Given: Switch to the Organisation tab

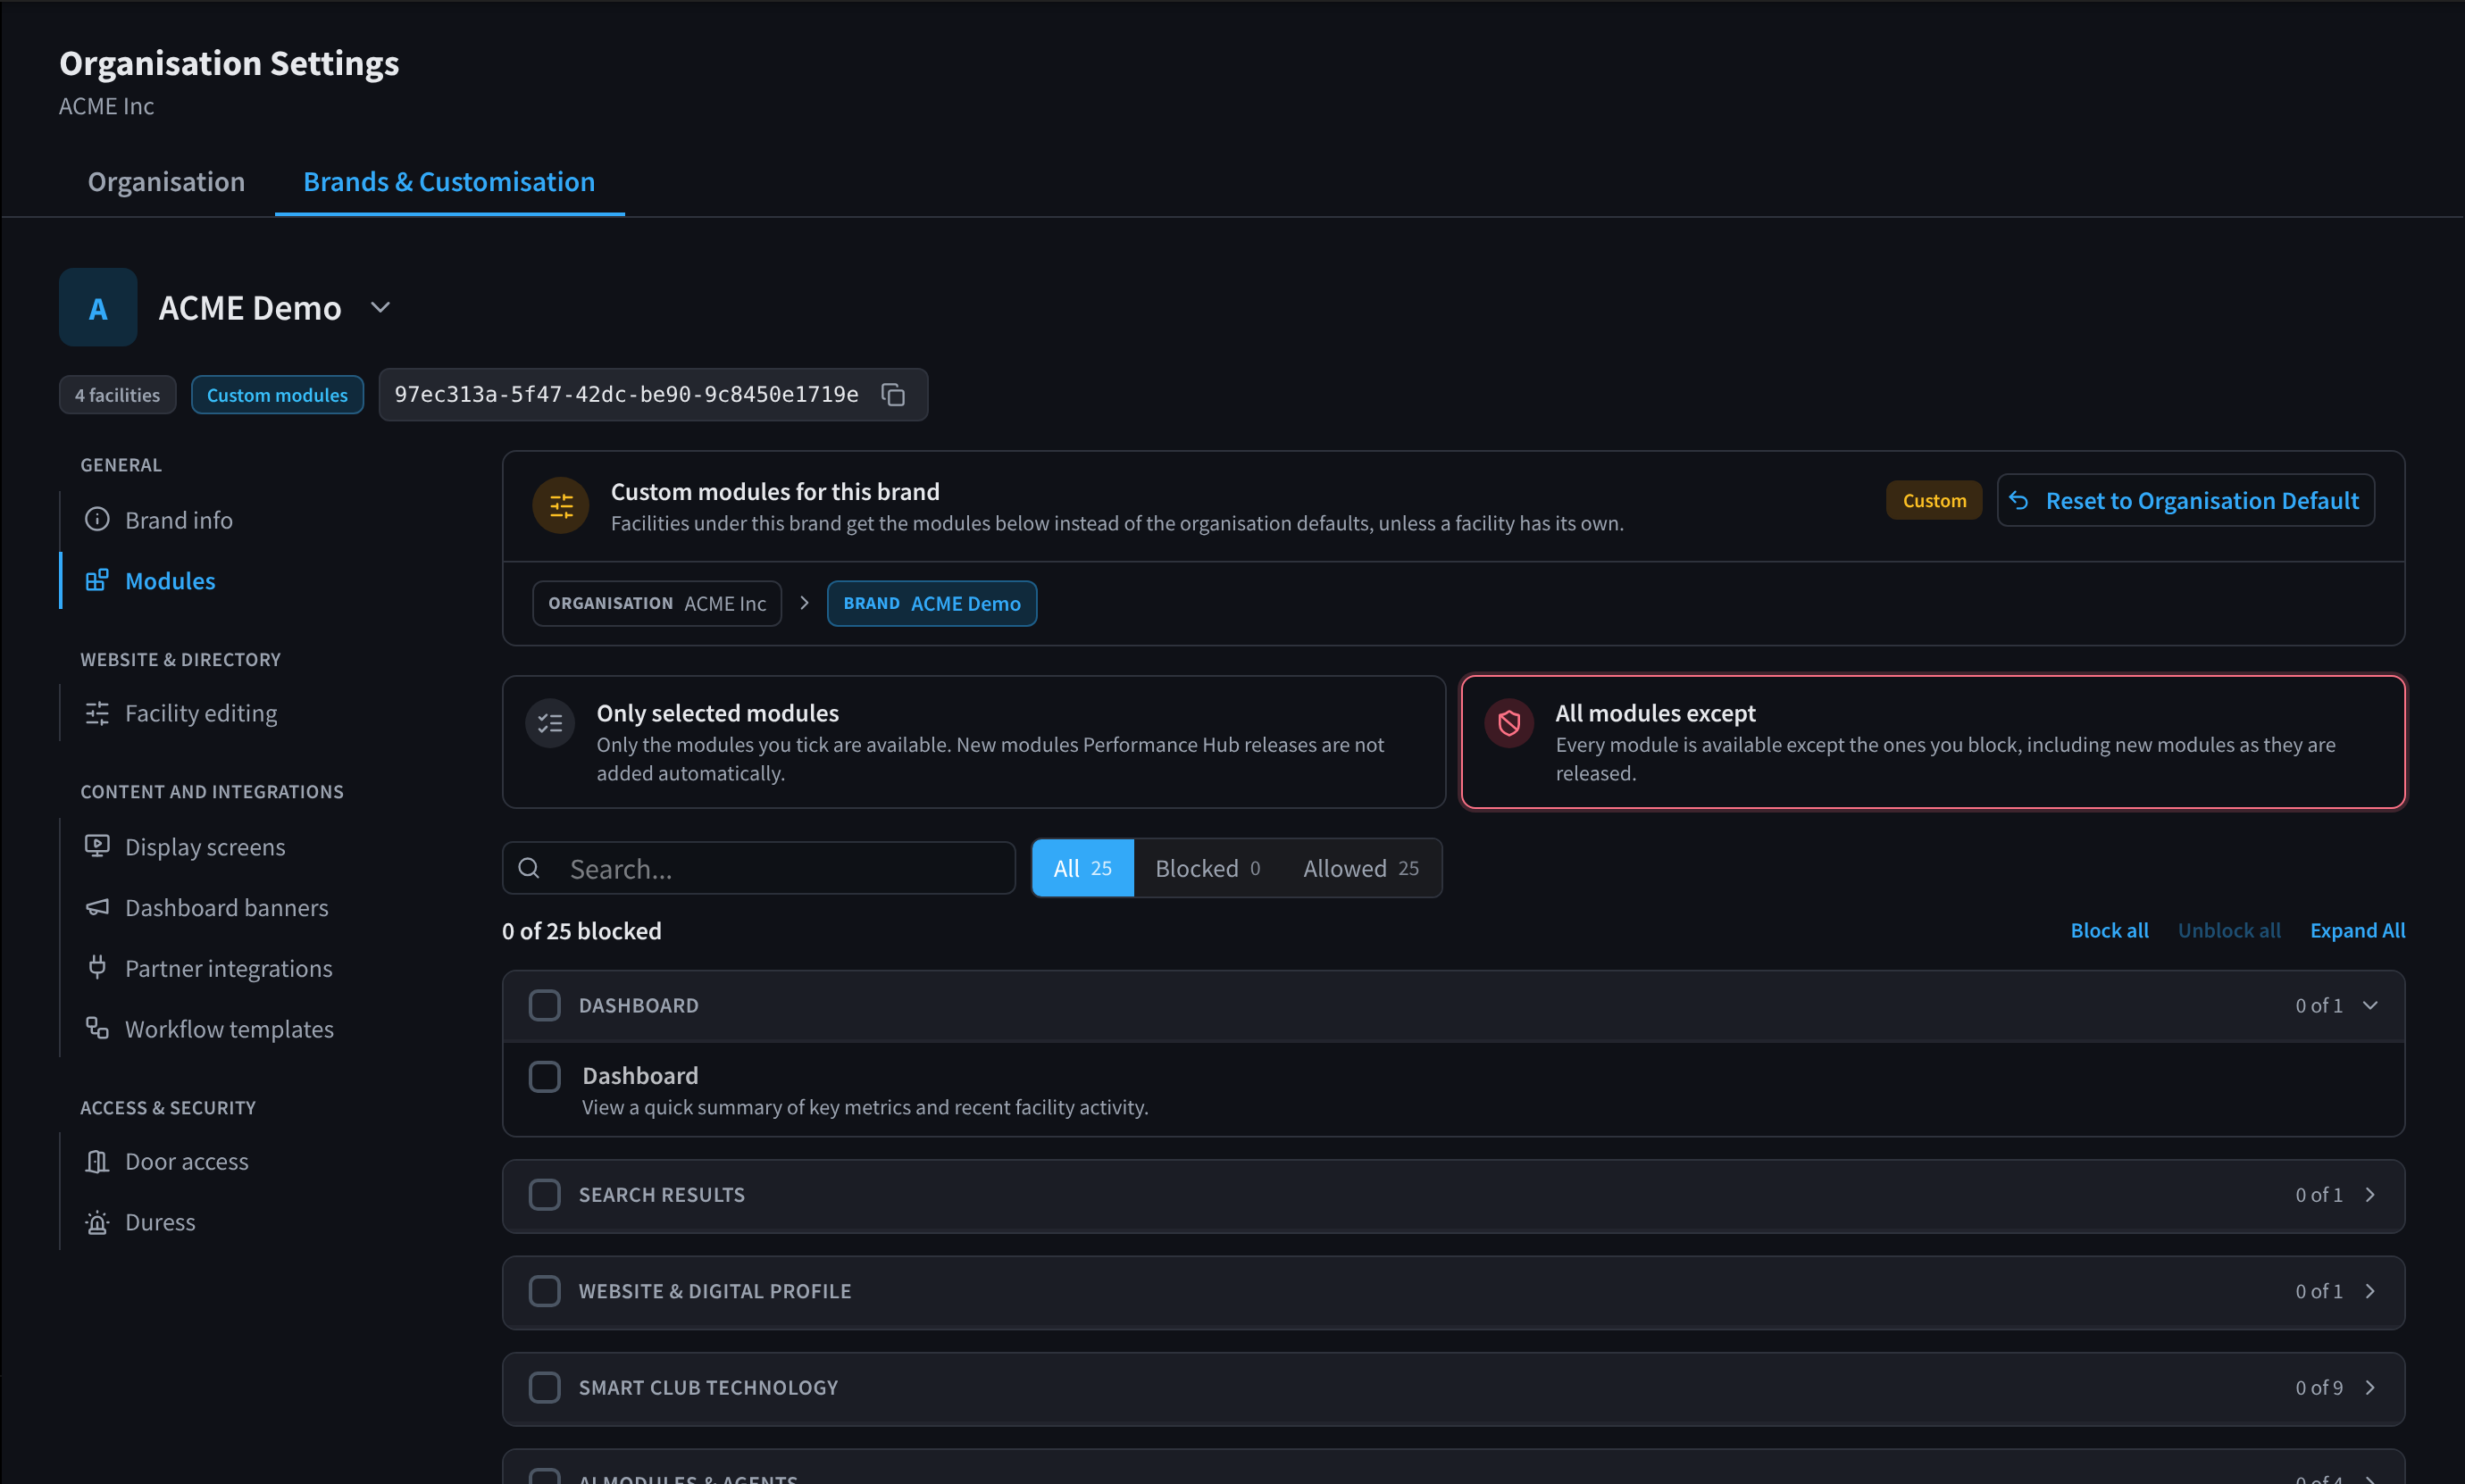Looking at the screenshot, I should pos(166,181).
